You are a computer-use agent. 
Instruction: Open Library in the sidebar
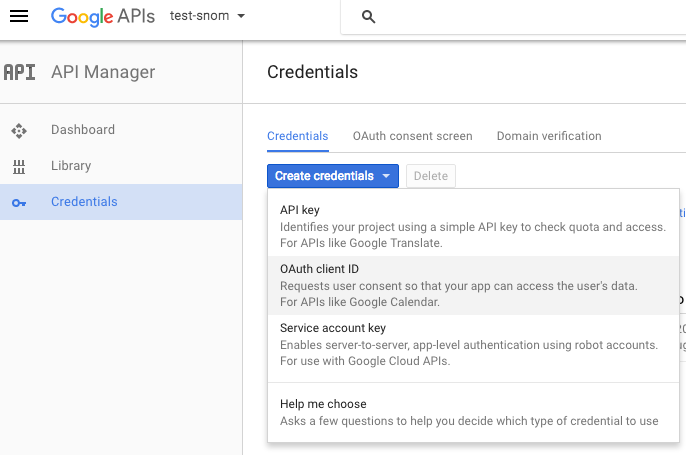click(x=121, y=166)
